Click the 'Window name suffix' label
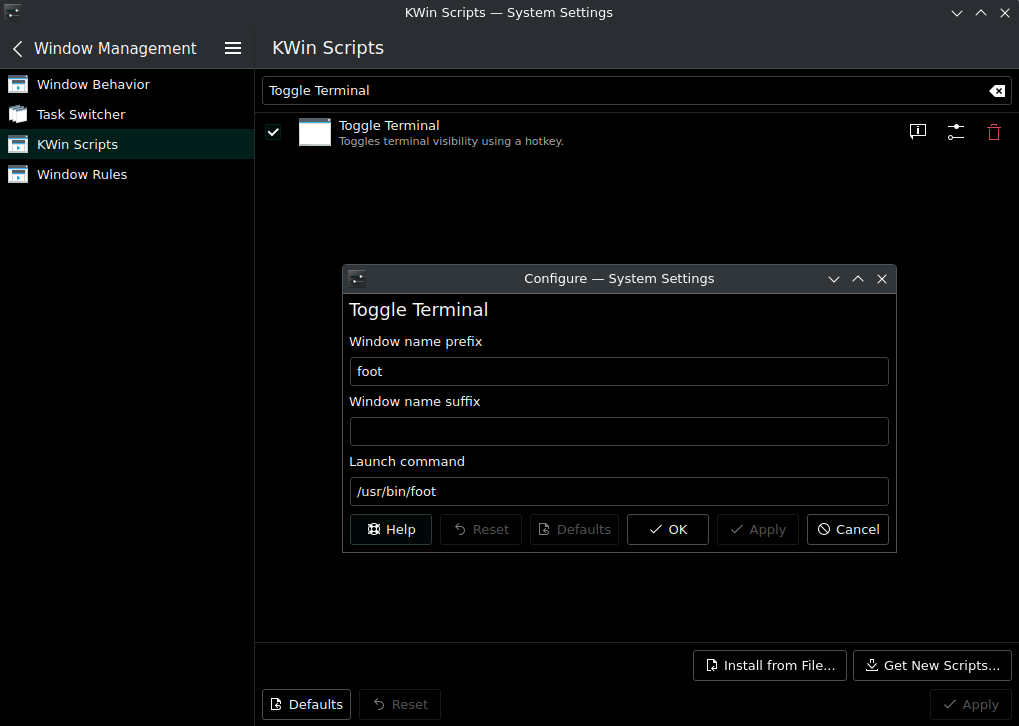The width and height of the screenshot is (1019, 726). tap(415, 402)
